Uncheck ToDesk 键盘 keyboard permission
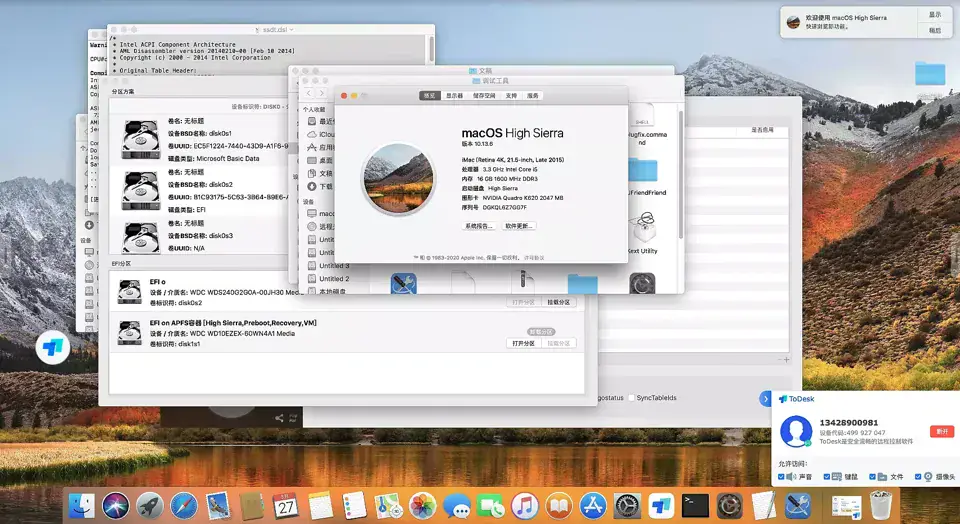Image resolution: width=960 pixels, height=524 pixels. (827, 476)
